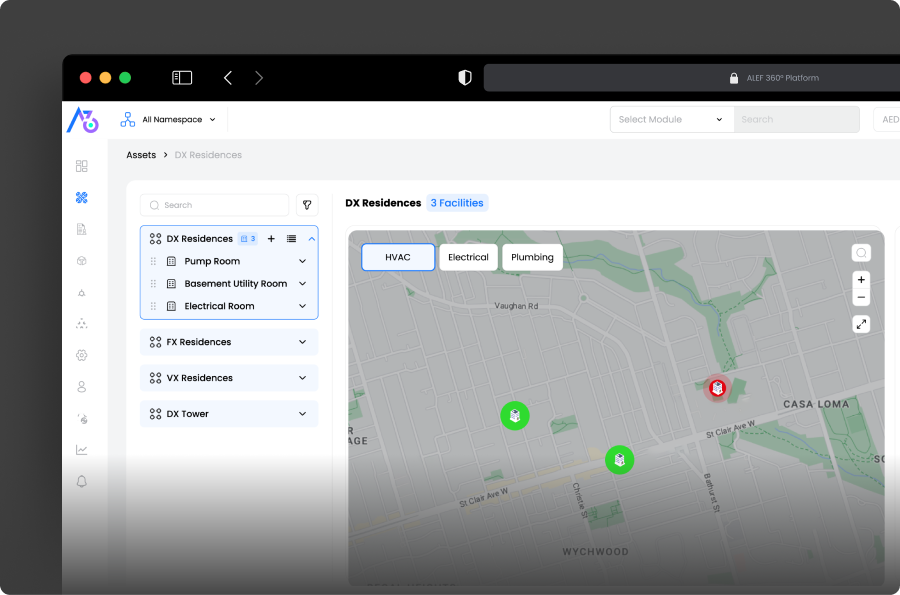Expand map to fullscreen
The image size is (900, 595).
[861, 324]
